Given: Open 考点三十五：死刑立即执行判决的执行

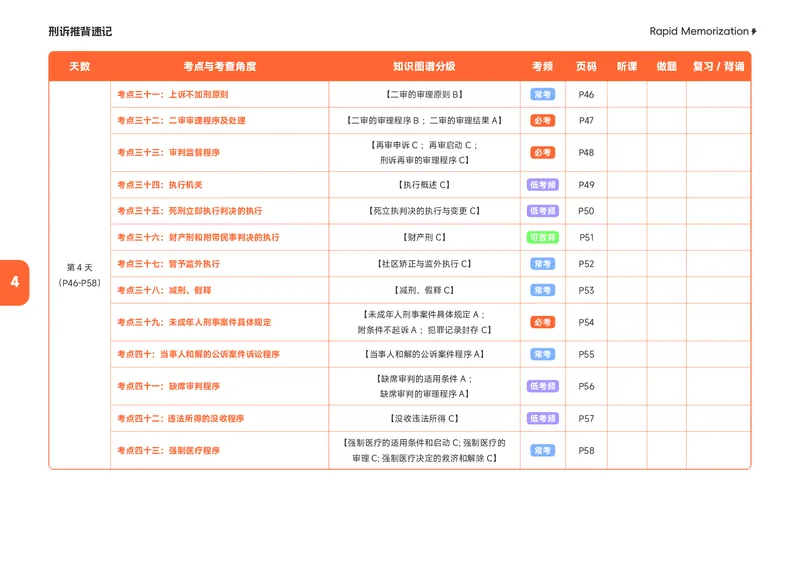Looking at the screenshot, I should [x=189, y=211].
